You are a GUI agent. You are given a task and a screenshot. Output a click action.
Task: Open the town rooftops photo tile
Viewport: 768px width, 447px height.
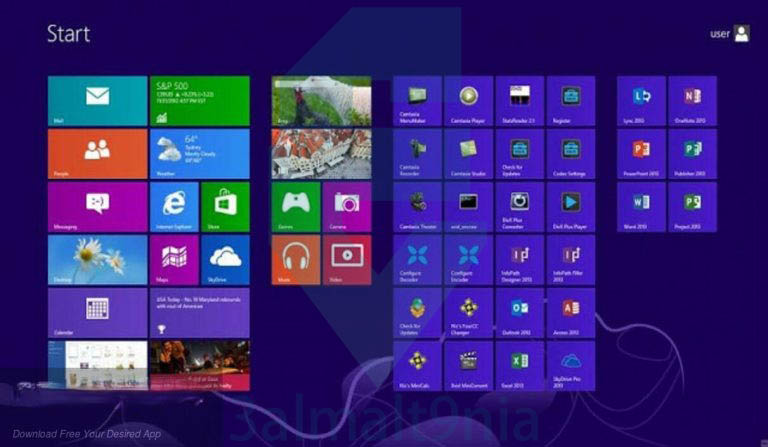(321, 154)
